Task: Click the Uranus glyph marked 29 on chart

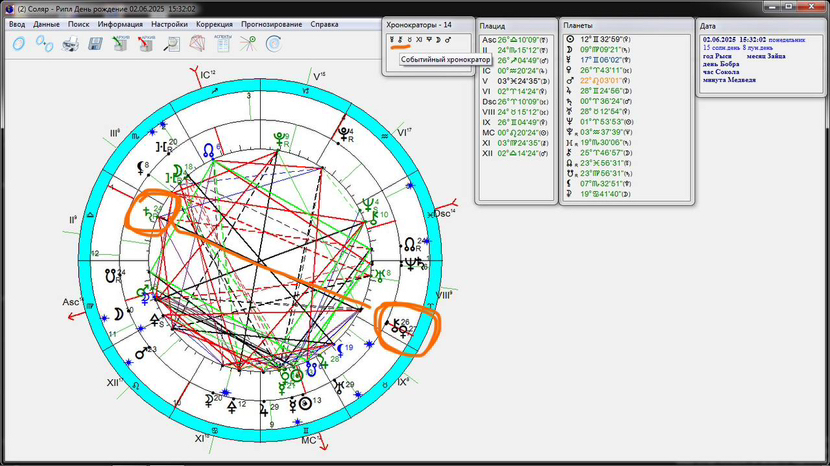Action: [338, 386]
